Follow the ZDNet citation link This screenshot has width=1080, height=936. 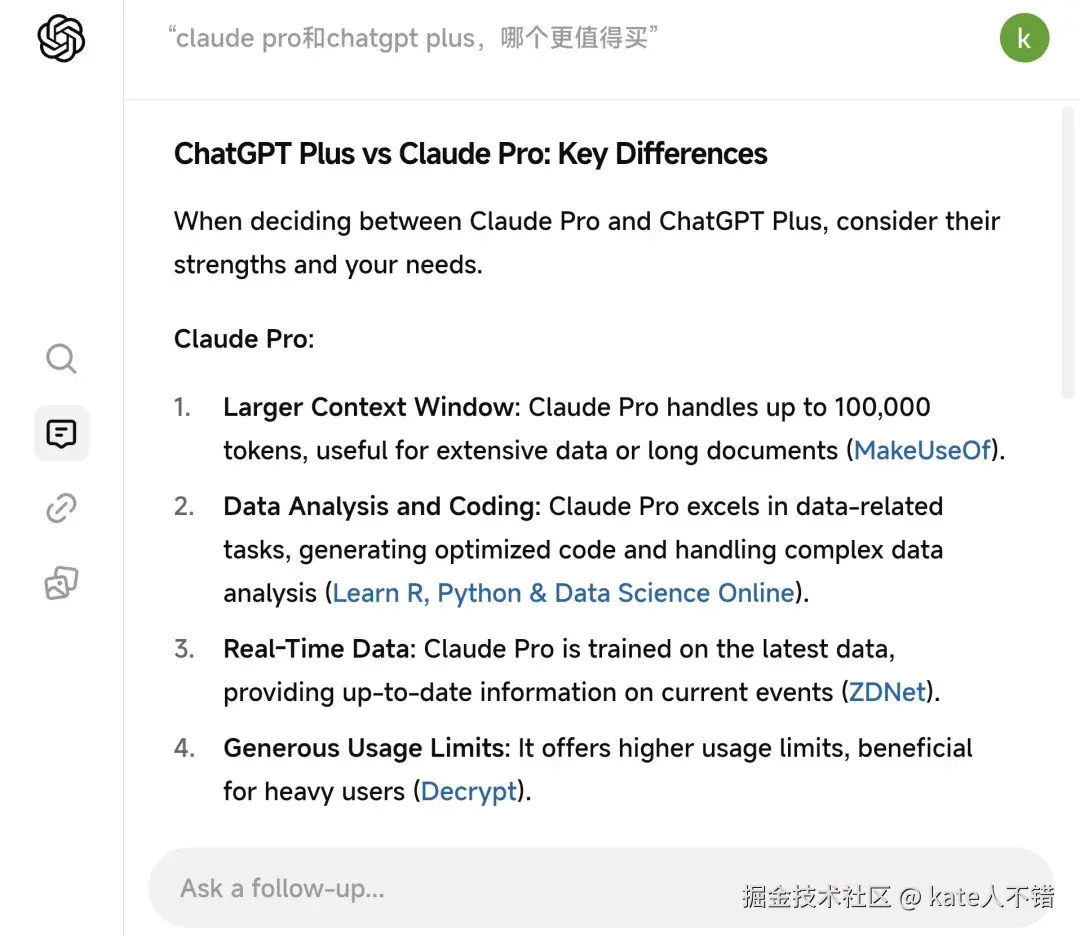click(x=888, y=691)
